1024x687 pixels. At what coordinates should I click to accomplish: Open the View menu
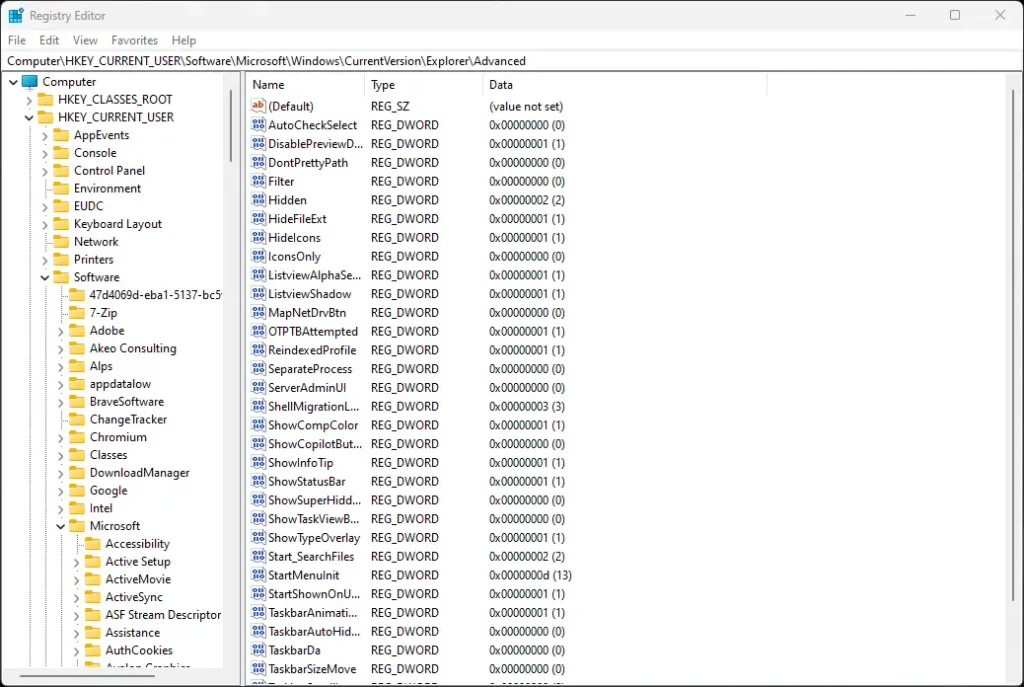(x=85, y=40)
